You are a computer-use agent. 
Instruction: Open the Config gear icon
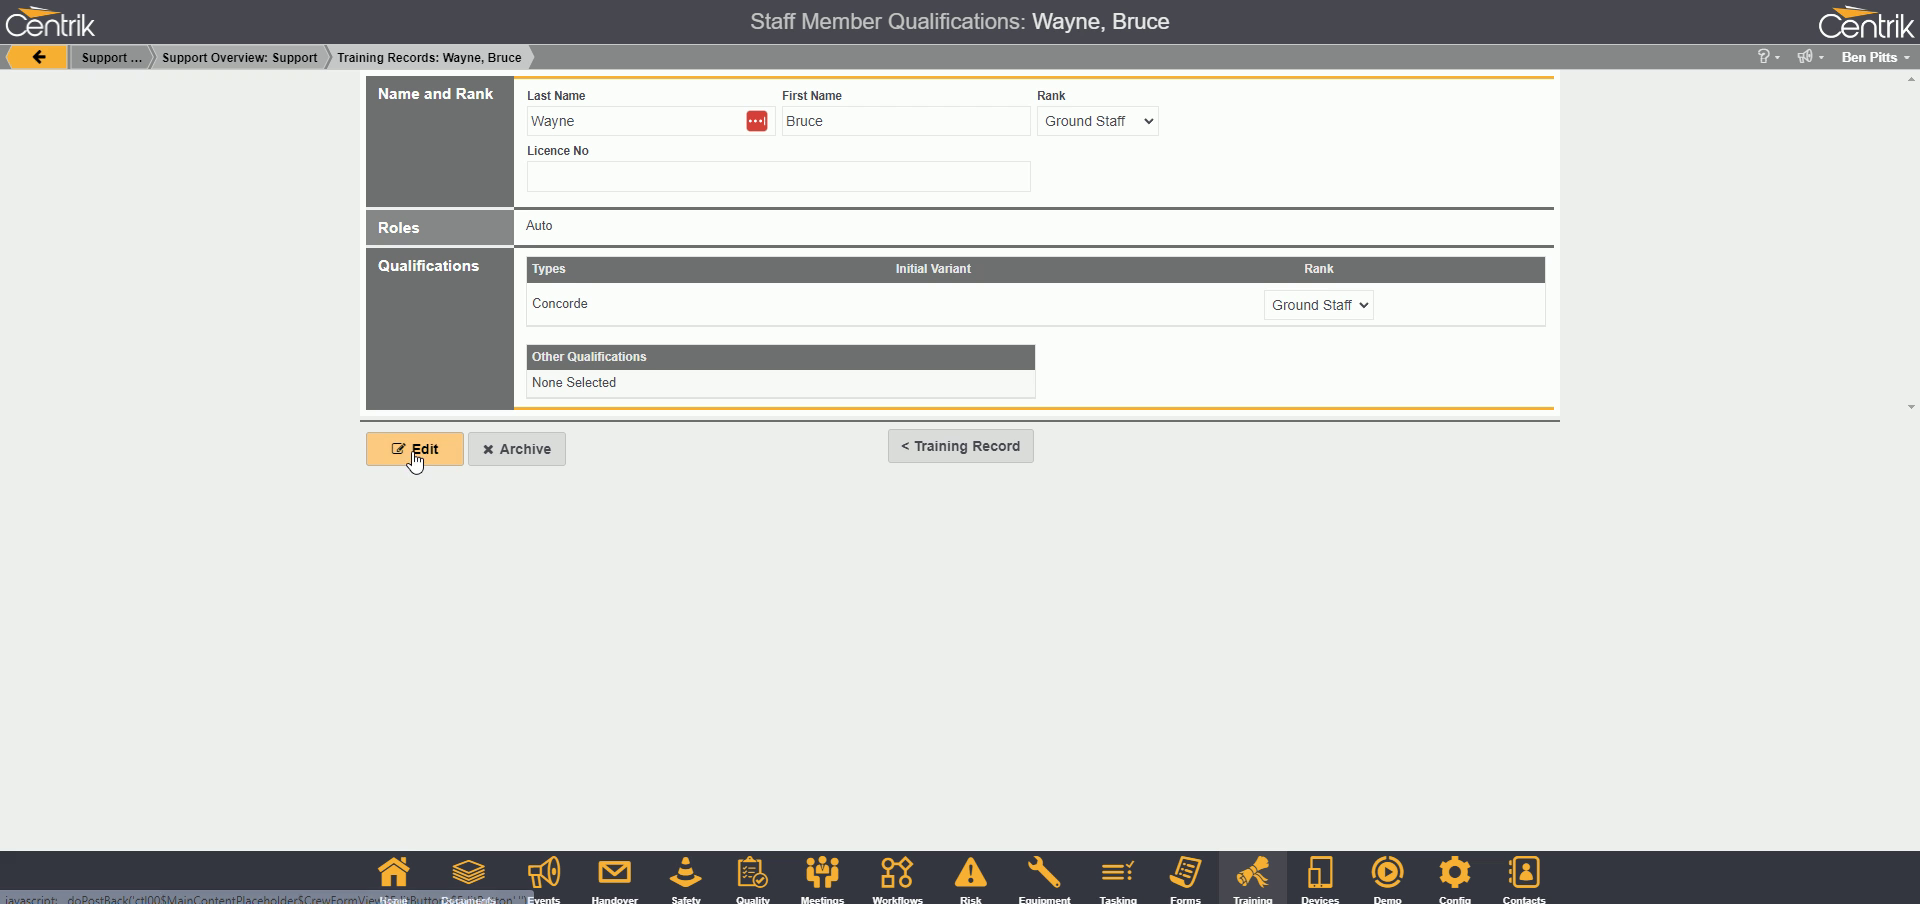coord(1454,876)
